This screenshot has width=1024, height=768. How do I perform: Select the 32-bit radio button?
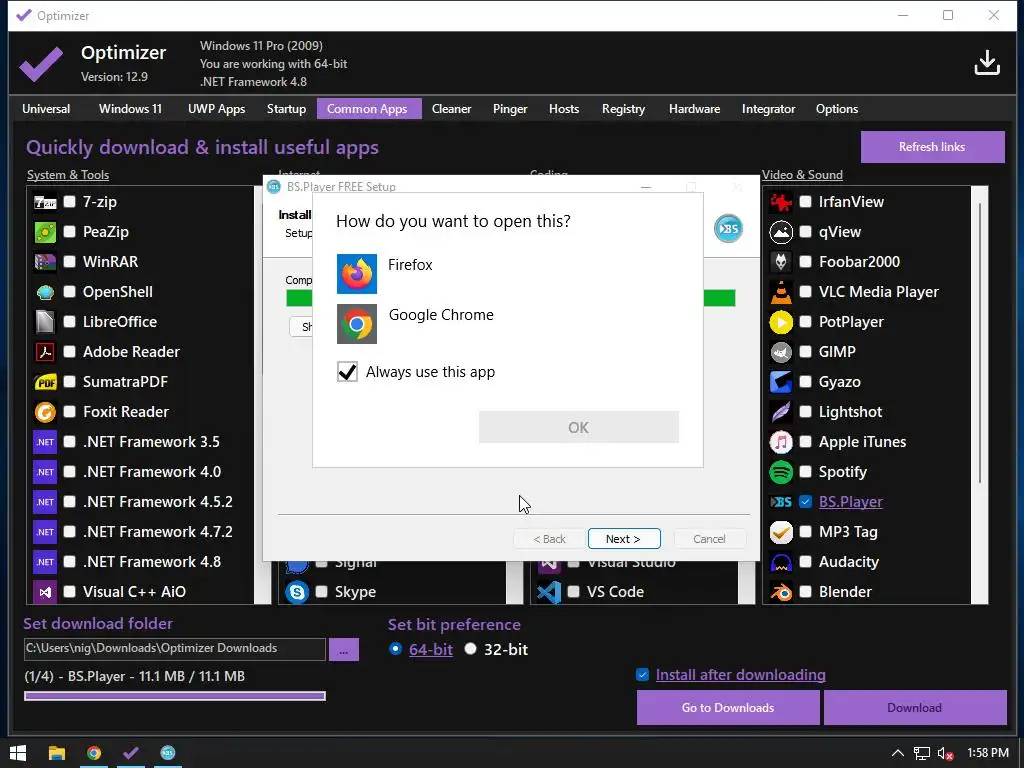click(x=470, y=649)
